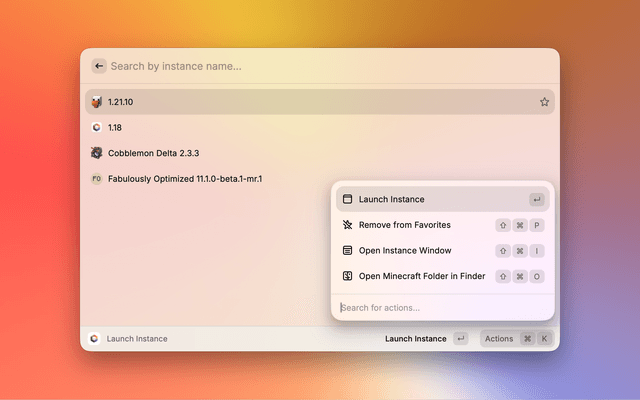Image resolution: width=640 pixels, height=400 pixels.
Task: Select Open Minecraft Folder in Finder entry
Action: click(422, 276)
